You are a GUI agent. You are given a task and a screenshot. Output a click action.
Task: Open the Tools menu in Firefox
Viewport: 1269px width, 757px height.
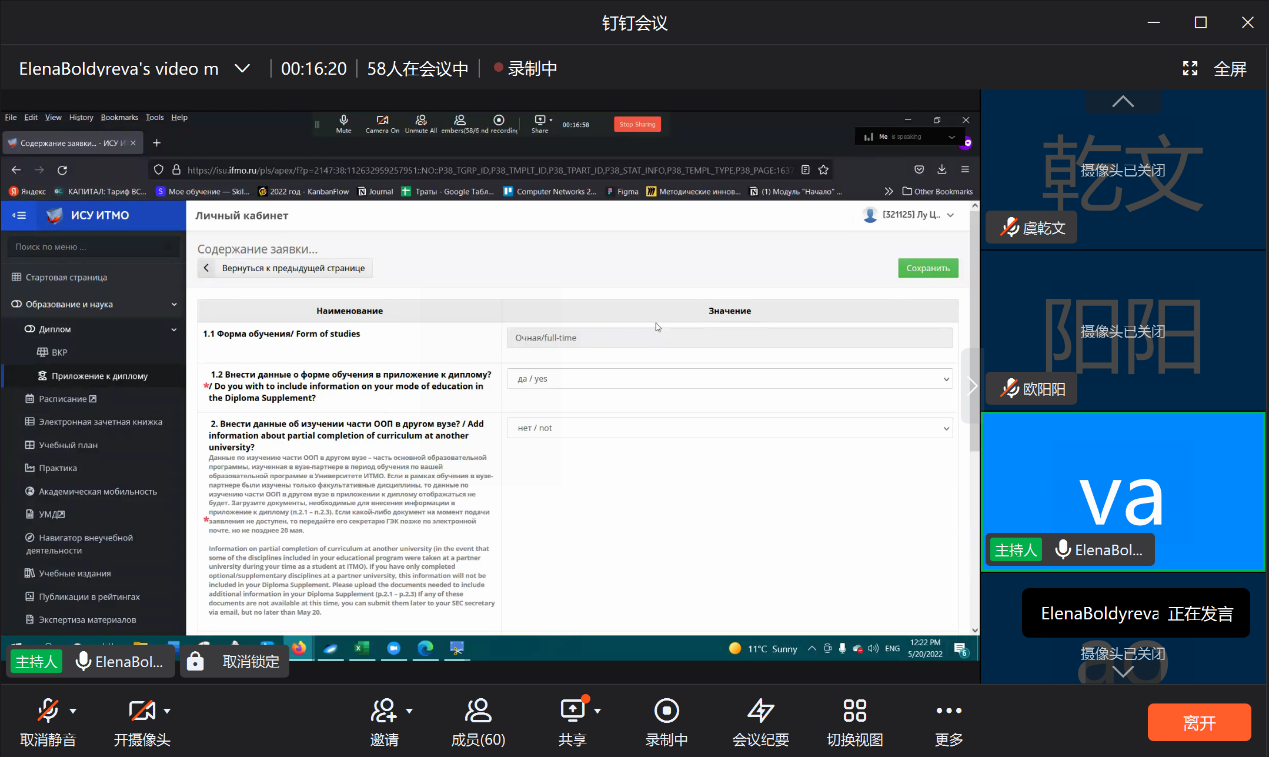(155, 117)
